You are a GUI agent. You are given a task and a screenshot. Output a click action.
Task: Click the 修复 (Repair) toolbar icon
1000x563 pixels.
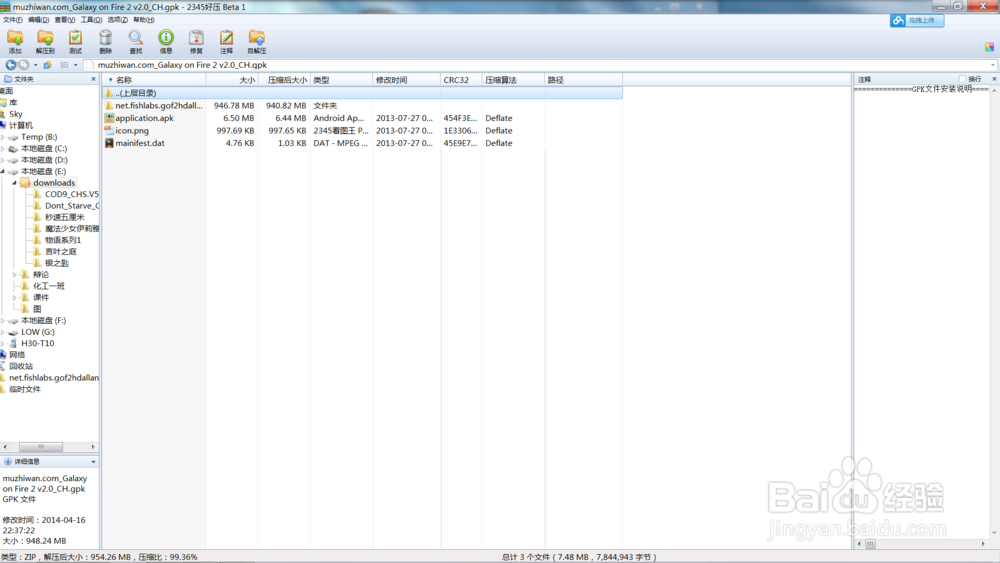click(x=196, y=41)
